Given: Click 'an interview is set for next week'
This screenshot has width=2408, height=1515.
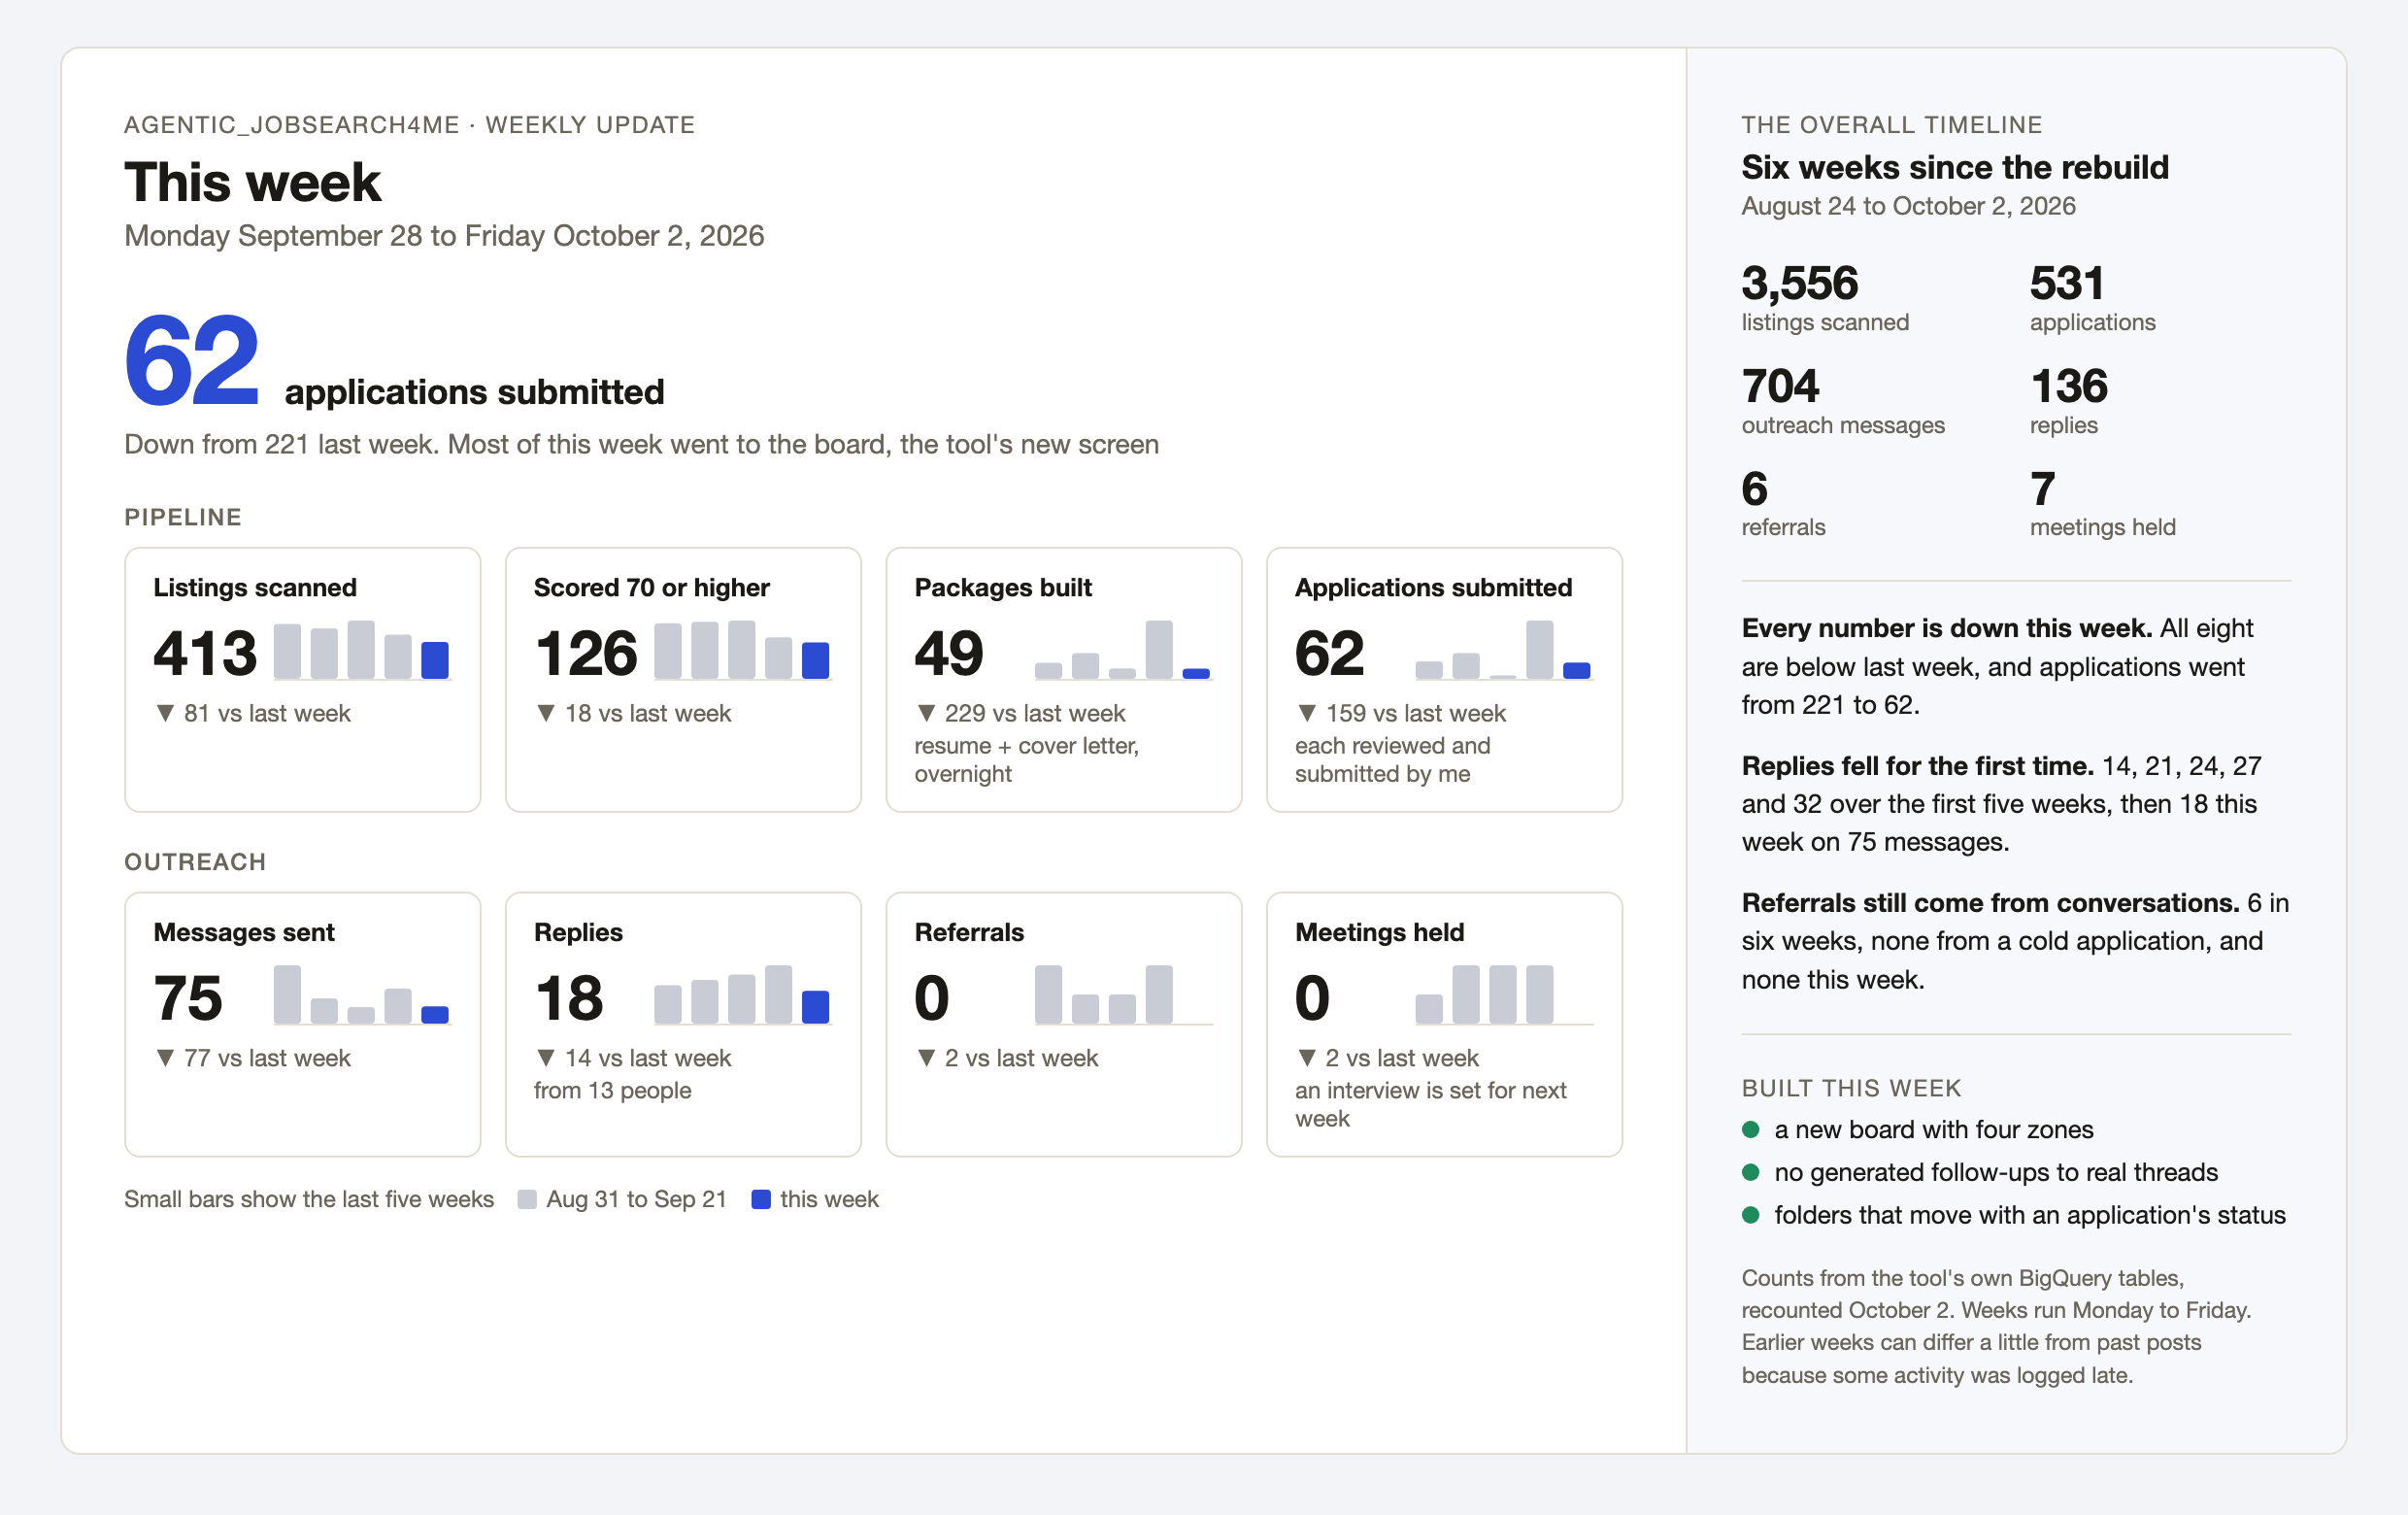Looking at the screenshot, I should (x=1430, y=1105).
